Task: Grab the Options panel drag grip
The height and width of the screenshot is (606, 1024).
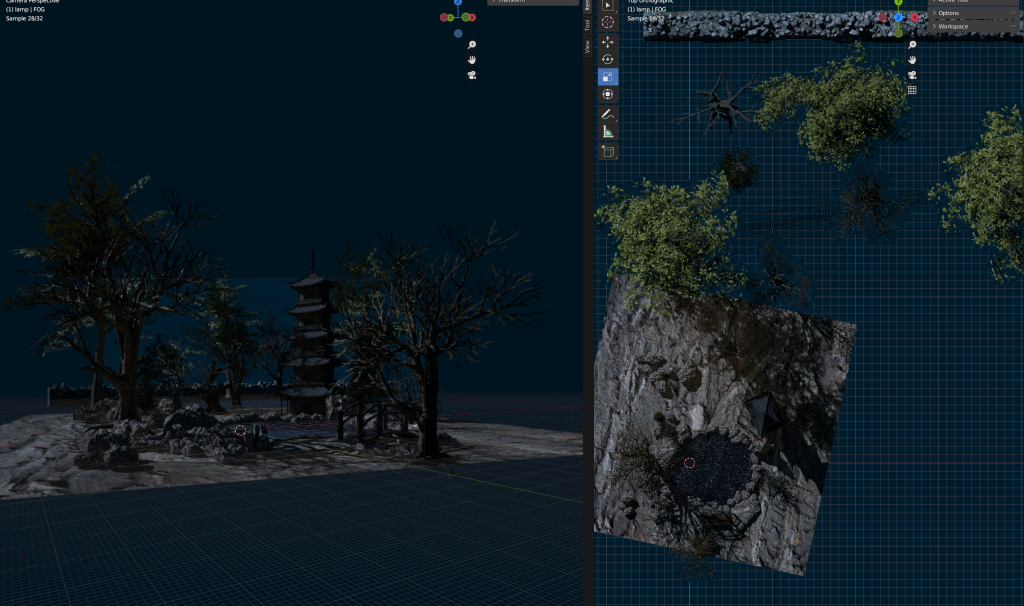Action: (x=1014, y=13)
